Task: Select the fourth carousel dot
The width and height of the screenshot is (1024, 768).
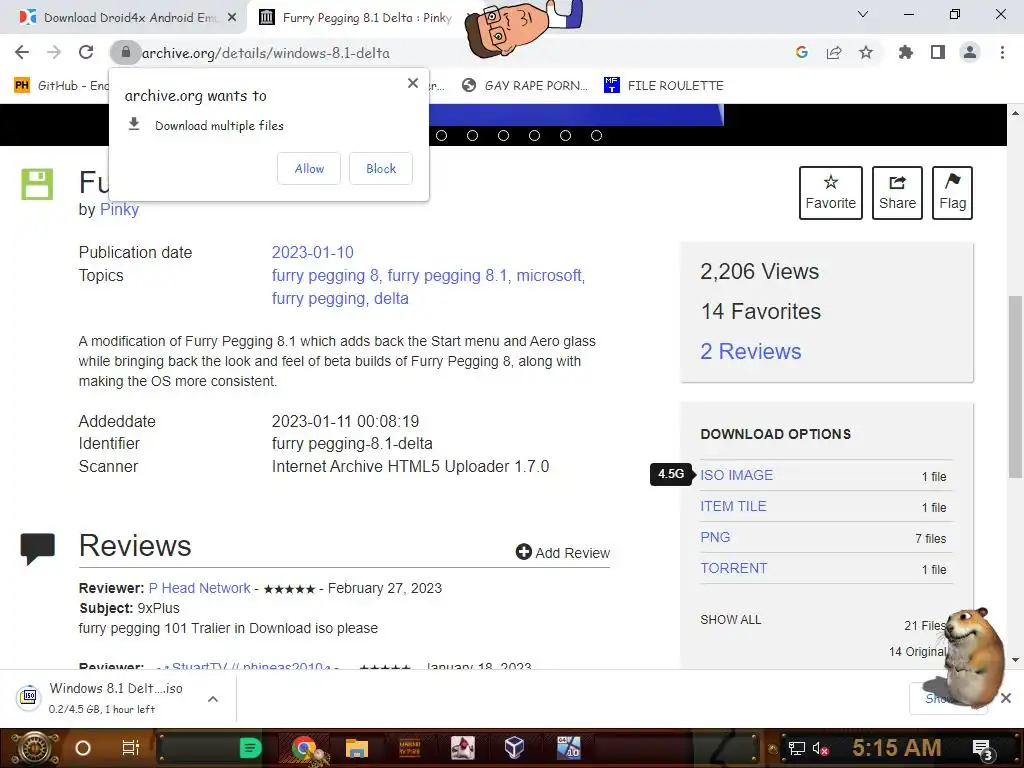Action: point(534,136)
